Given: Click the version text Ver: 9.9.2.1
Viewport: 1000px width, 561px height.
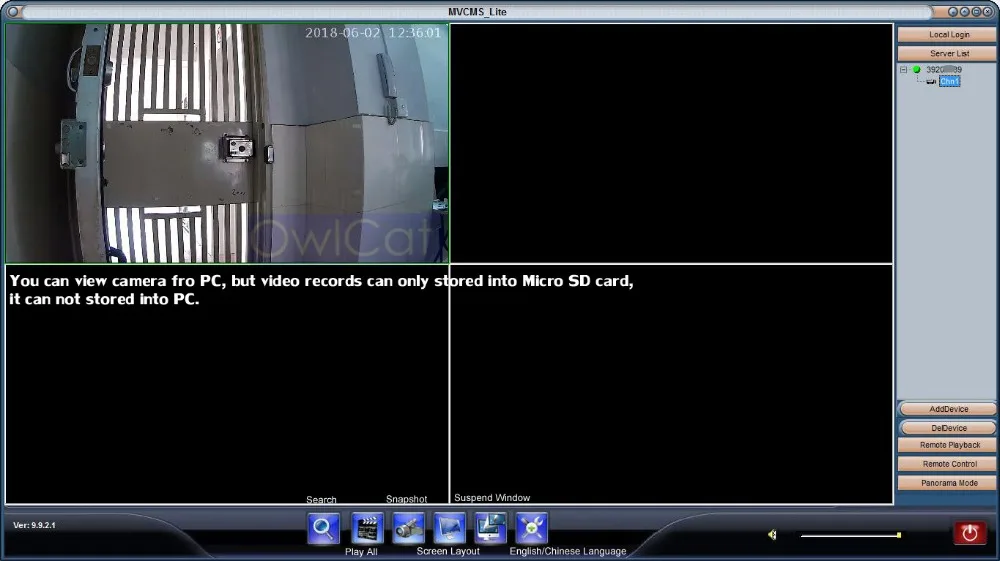Looking at the screenshot, I should click(x=34, y=525).
